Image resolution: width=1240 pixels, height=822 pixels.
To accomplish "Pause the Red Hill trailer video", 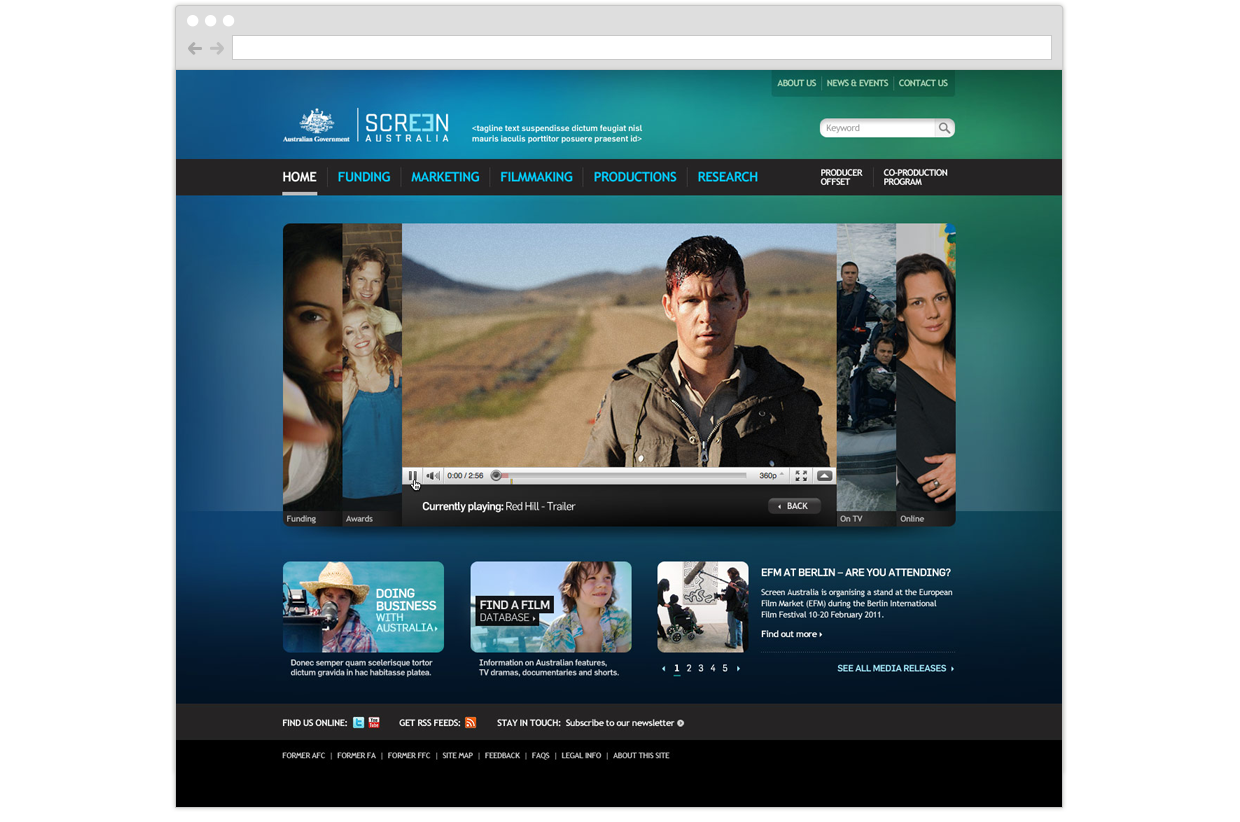I will (x=412, y=476).
